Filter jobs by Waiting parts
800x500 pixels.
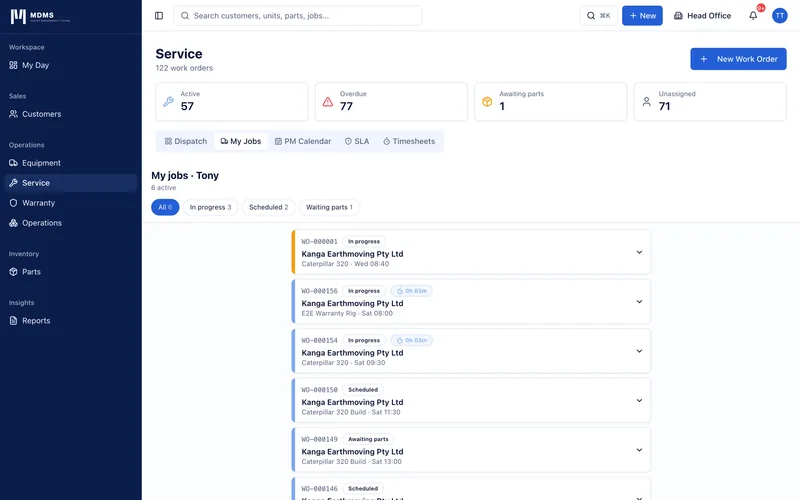[x=329, y=207]
